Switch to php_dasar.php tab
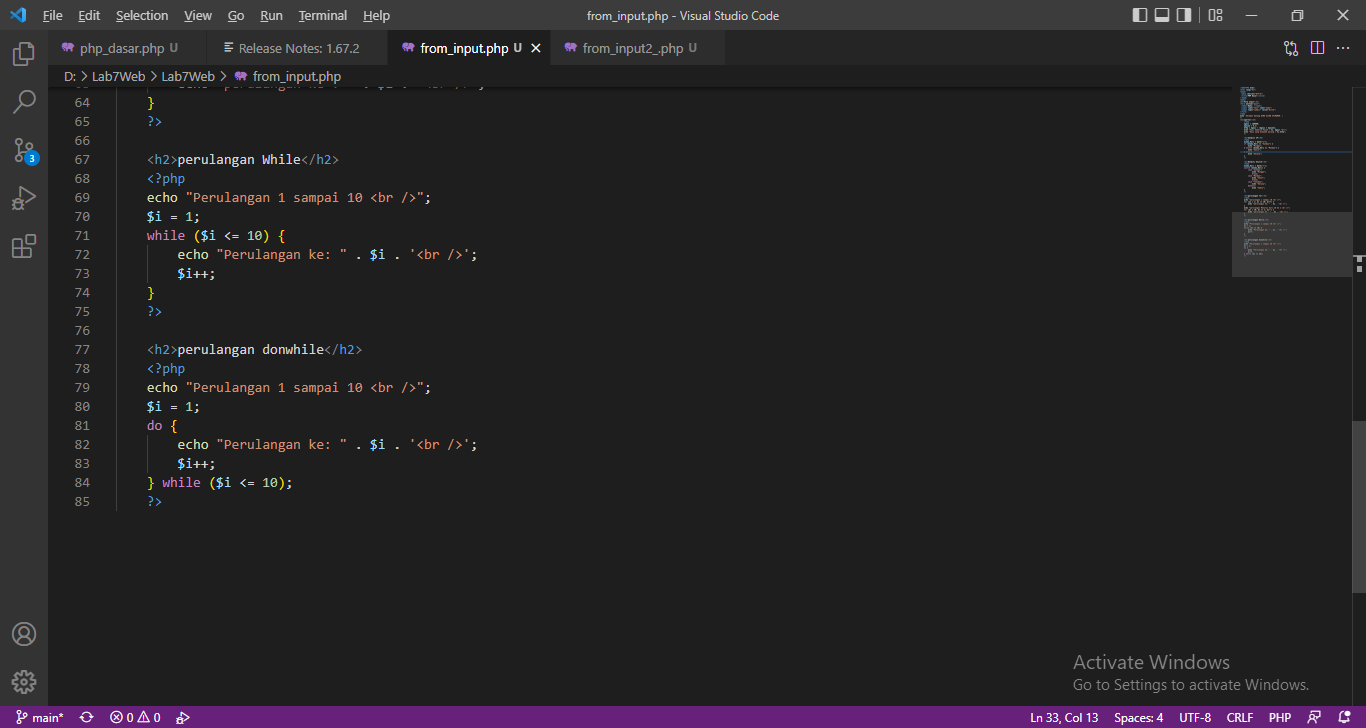This screenshot has width=1366, height=728. 127,48
